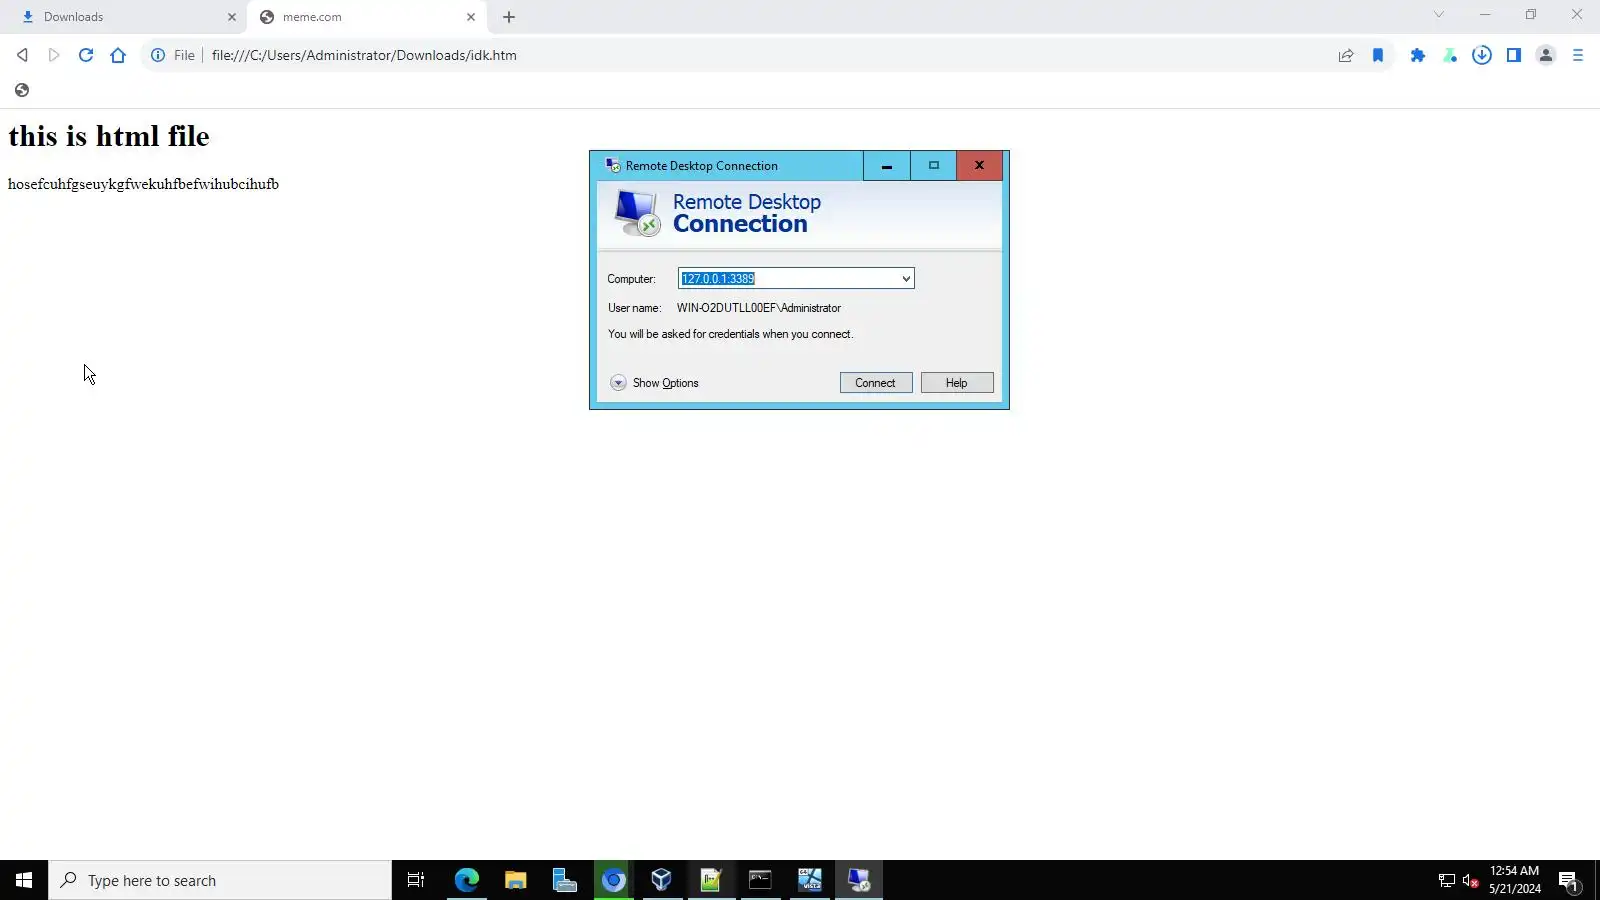Click the Connect button
Image resolution: width=1600 pixels, height=900 pixels.
(x=876, y=383)
